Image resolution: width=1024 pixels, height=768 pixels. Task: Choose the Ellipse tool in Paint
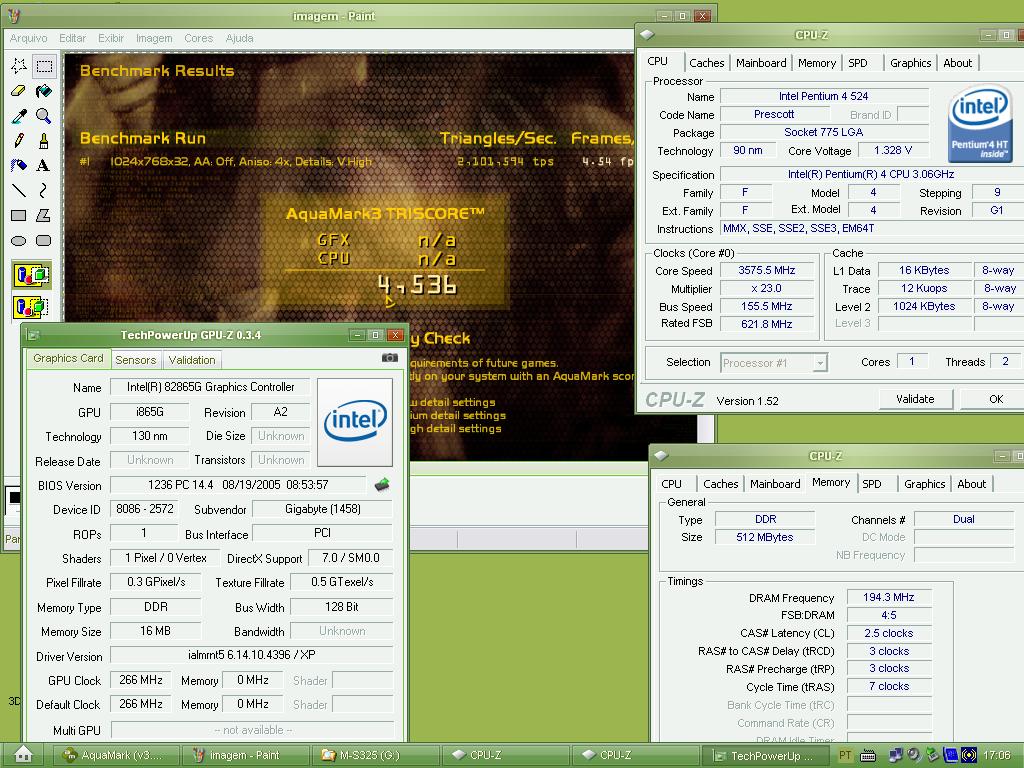coord(19,240)
